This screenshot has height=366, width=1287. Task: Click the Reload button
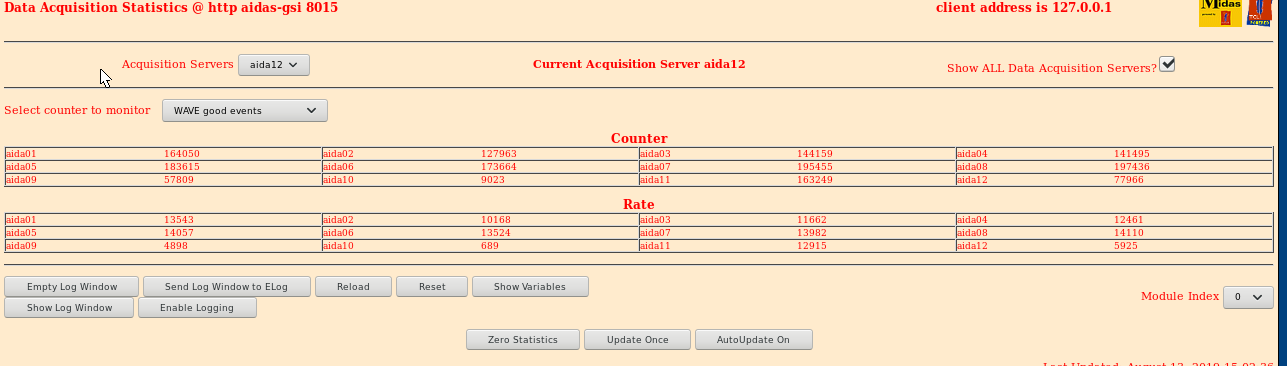[353, 286]
